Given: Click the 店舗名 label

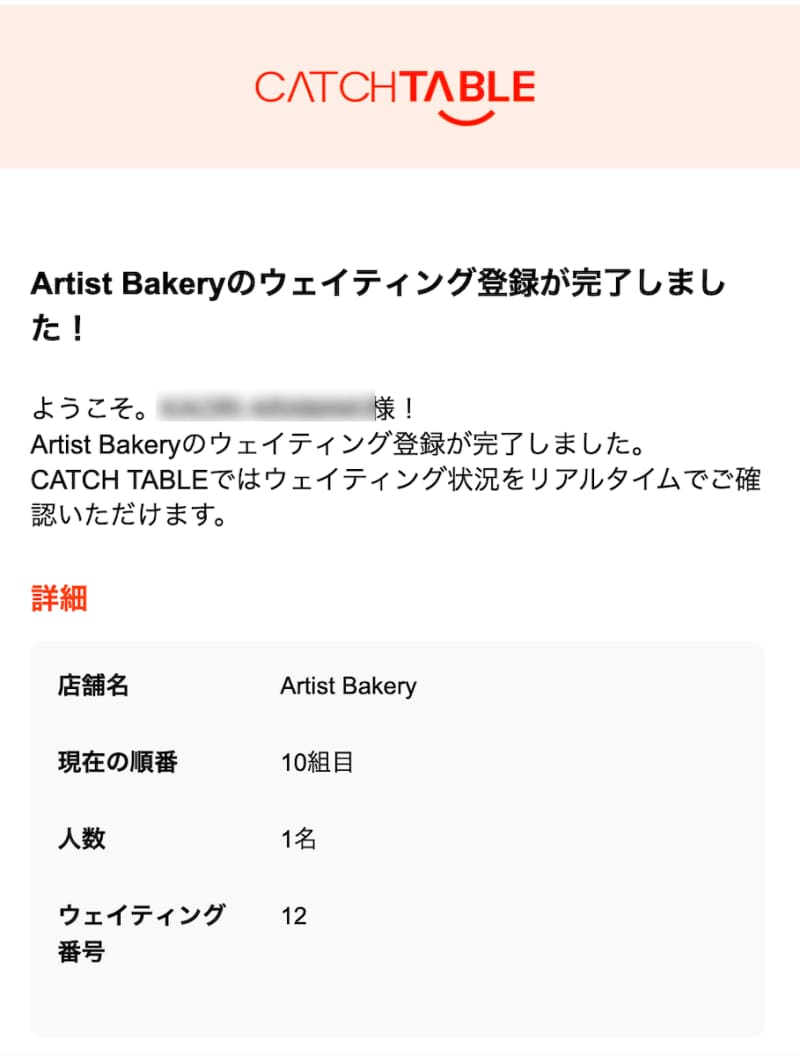Looking at the screenshot, I should pos(94,686).
